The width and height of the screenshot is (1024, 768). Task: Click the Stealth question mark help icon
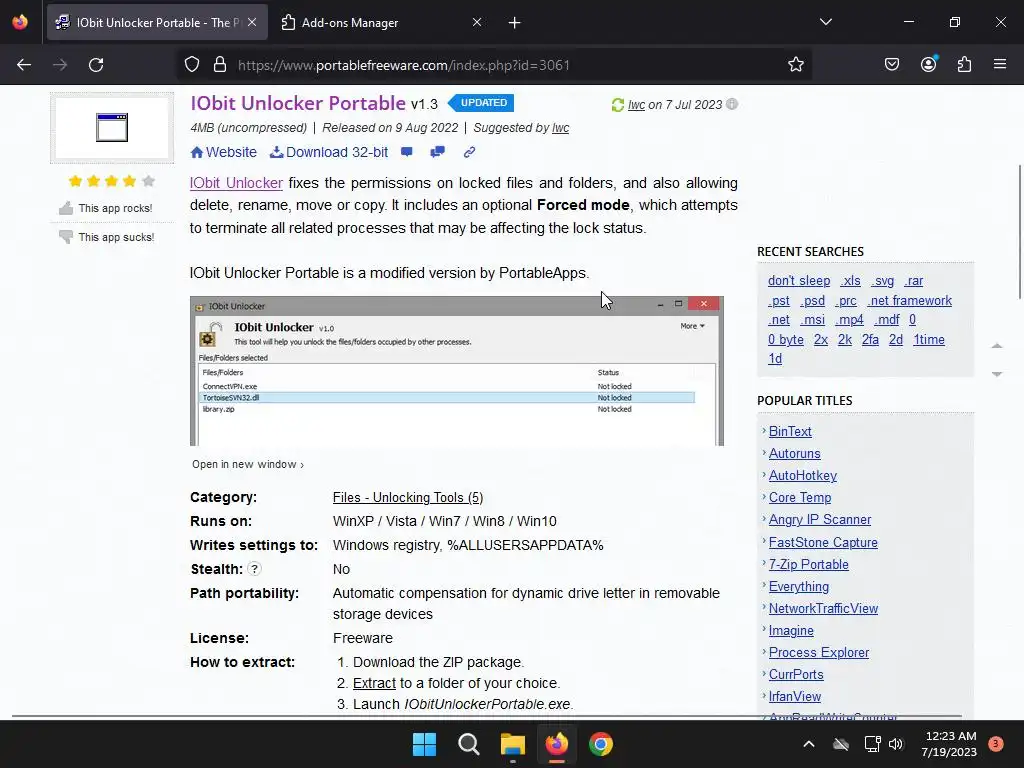pyautogui.click(x=255, y=569)
